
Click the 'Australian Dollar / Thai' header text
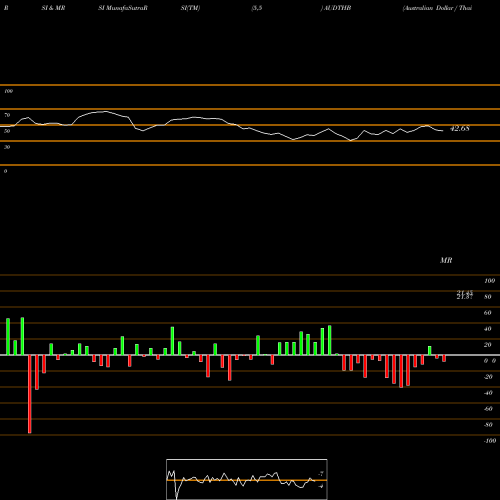tap(437, 8)
